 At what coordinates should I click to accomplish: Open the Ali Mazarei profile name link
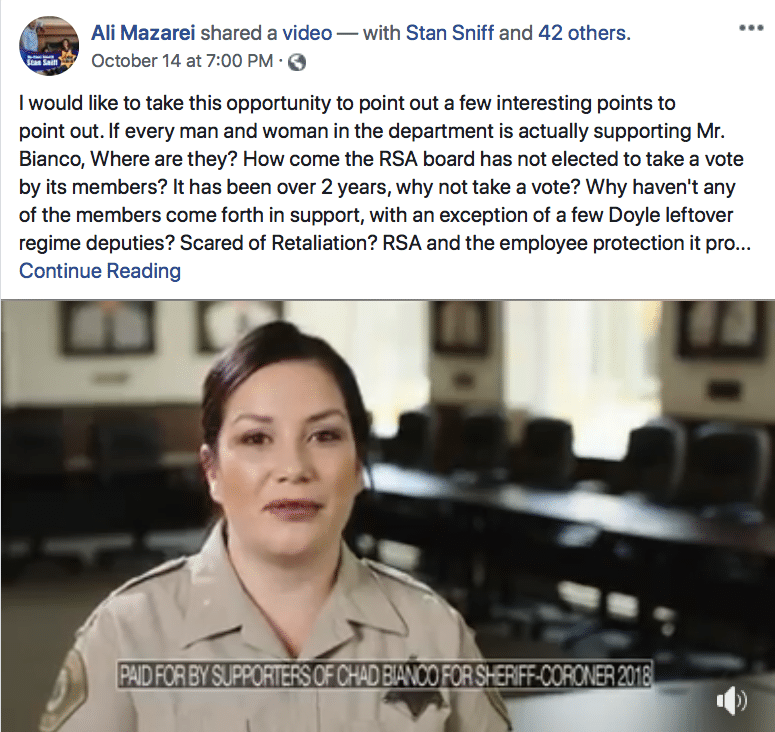[x=143, y=33]
